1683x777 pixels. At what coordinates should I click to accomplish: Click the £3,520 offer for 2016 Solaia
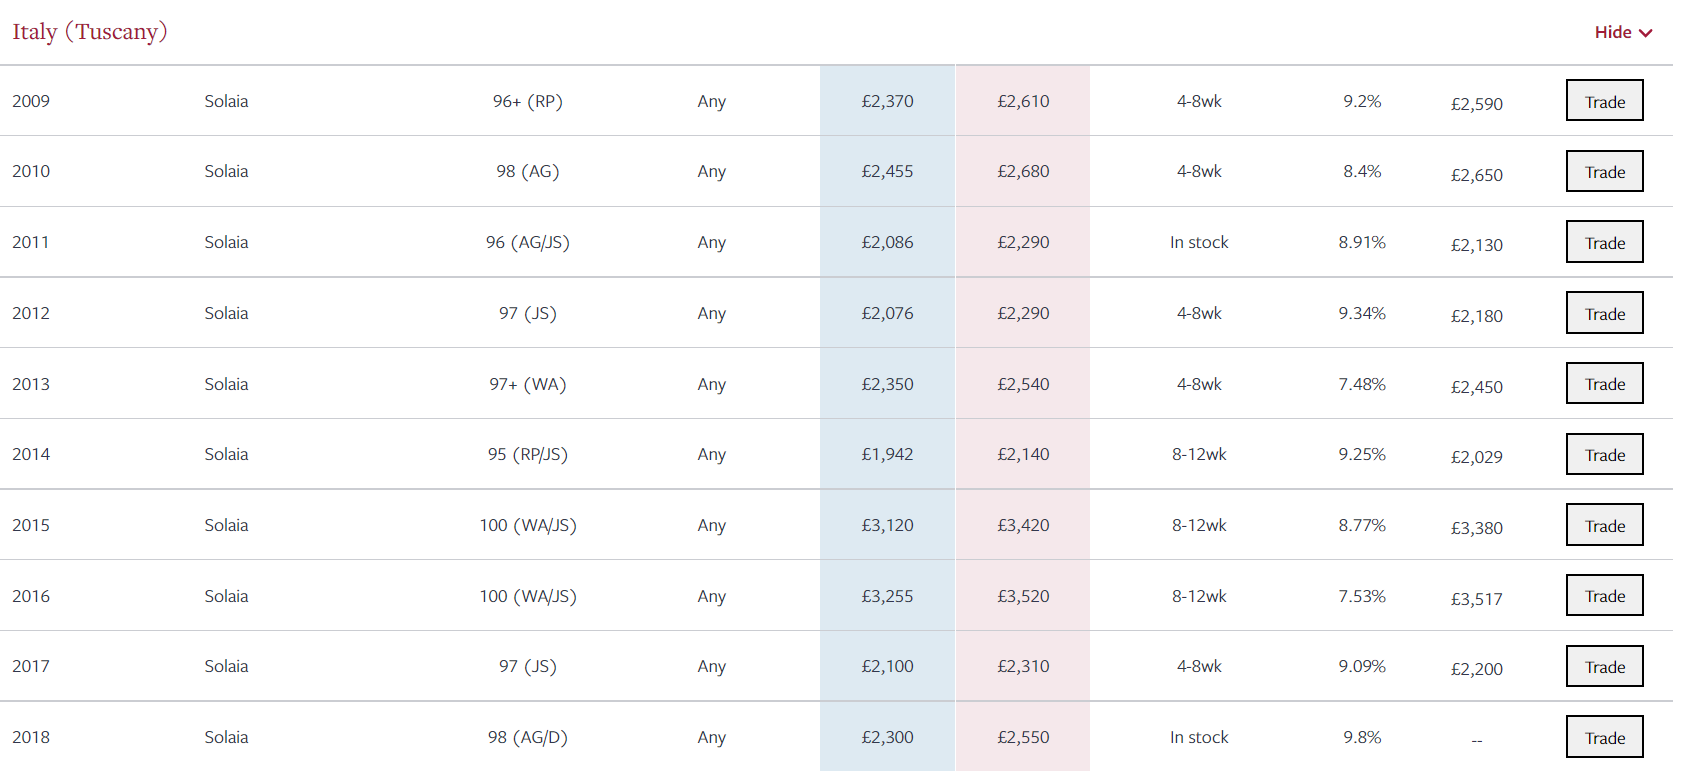point(1023,596)
